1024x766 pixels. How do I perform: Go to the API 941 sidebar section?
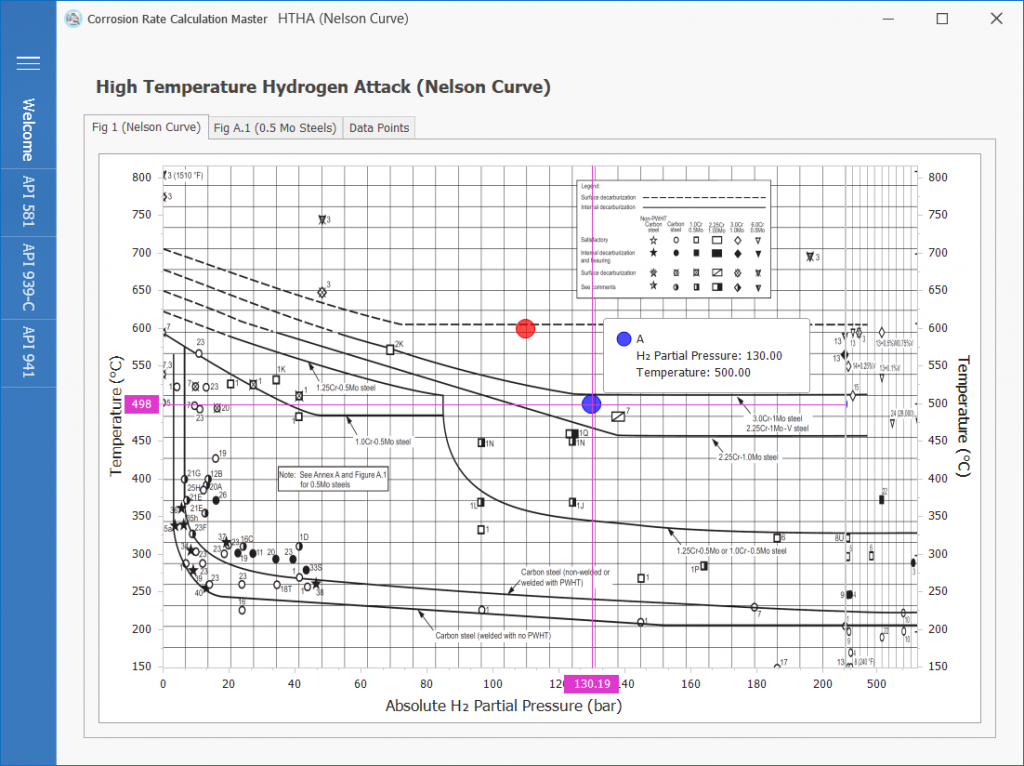(x=28, y=351)
